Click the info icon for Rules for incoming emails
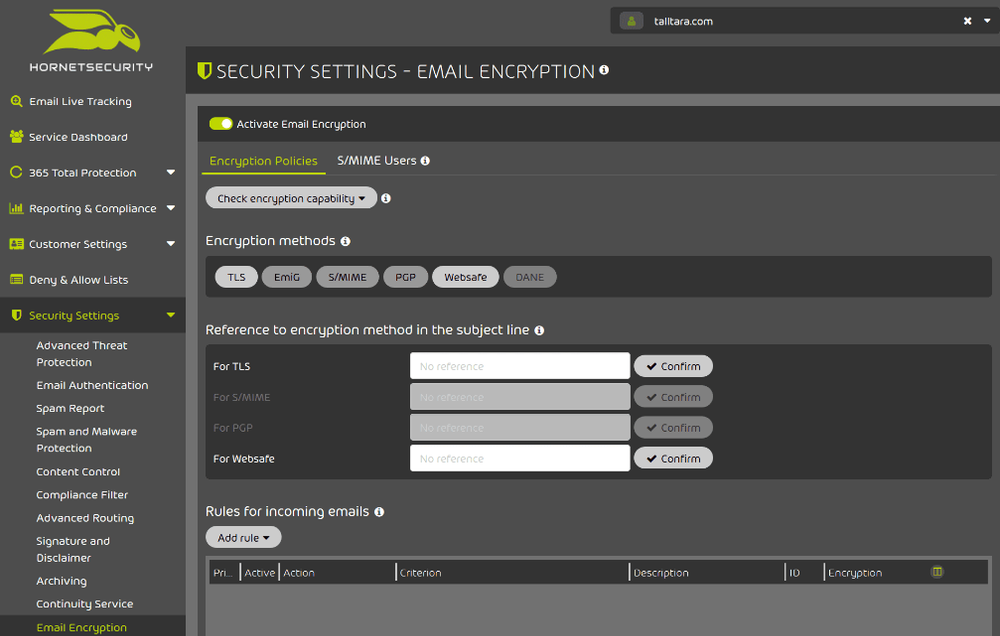 point(379,512)
